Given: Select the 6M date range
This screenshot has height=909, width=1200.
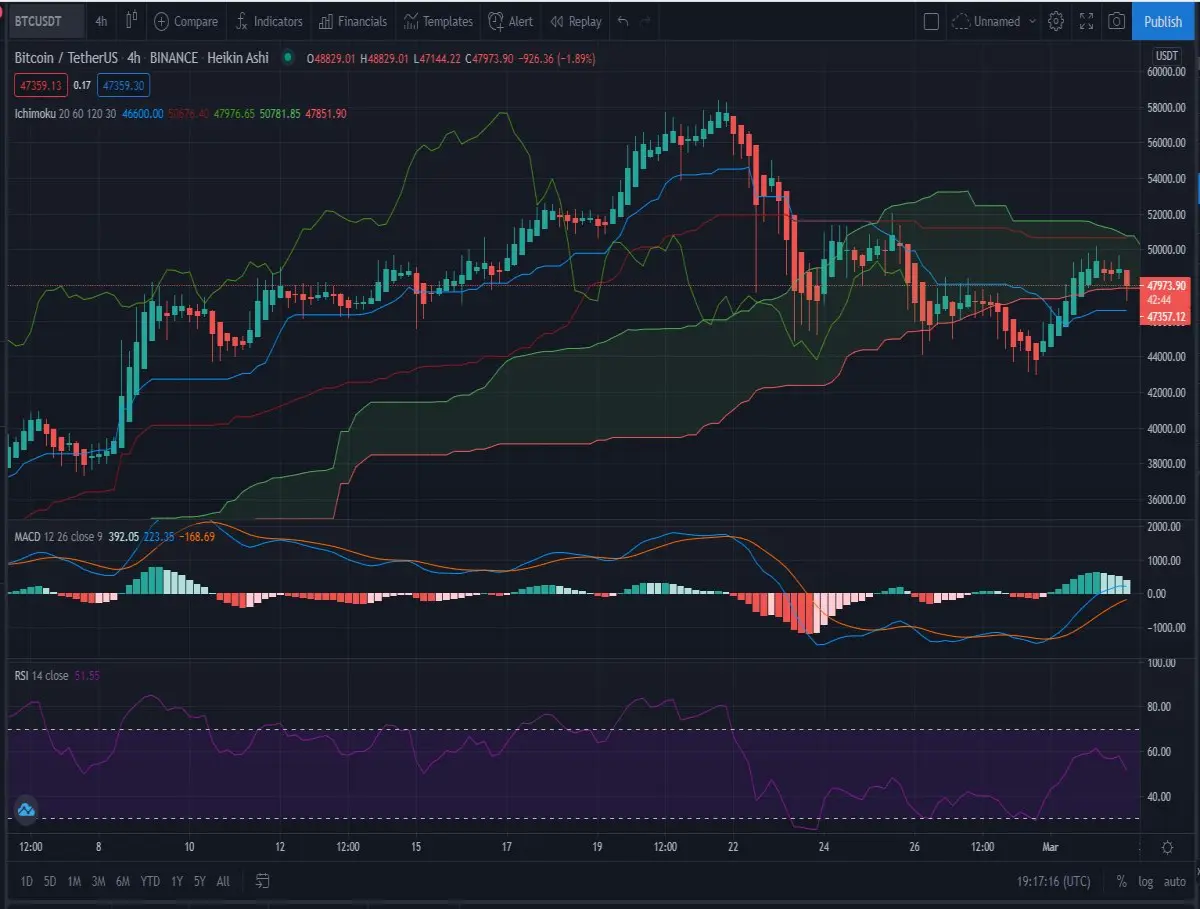Looking at the screenshot, I should coord(122,881).
